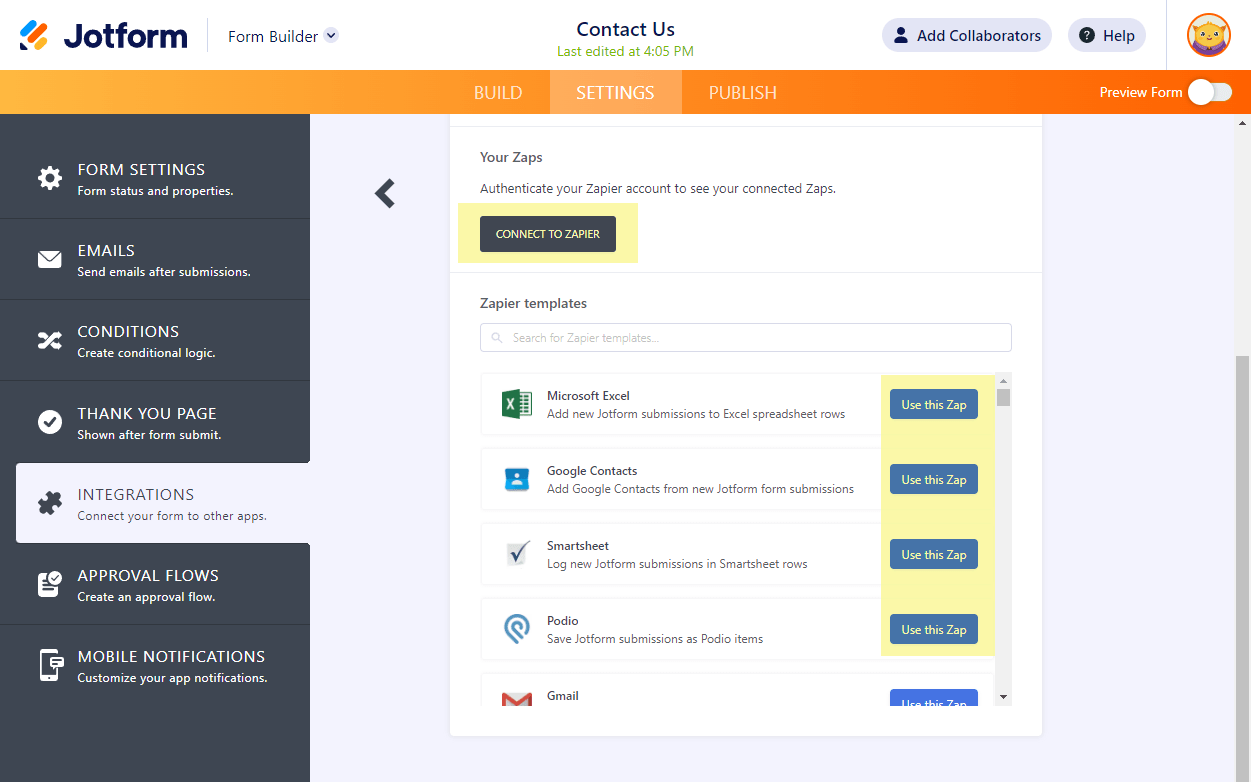Click the Add Collaborators button

(966, 36)
